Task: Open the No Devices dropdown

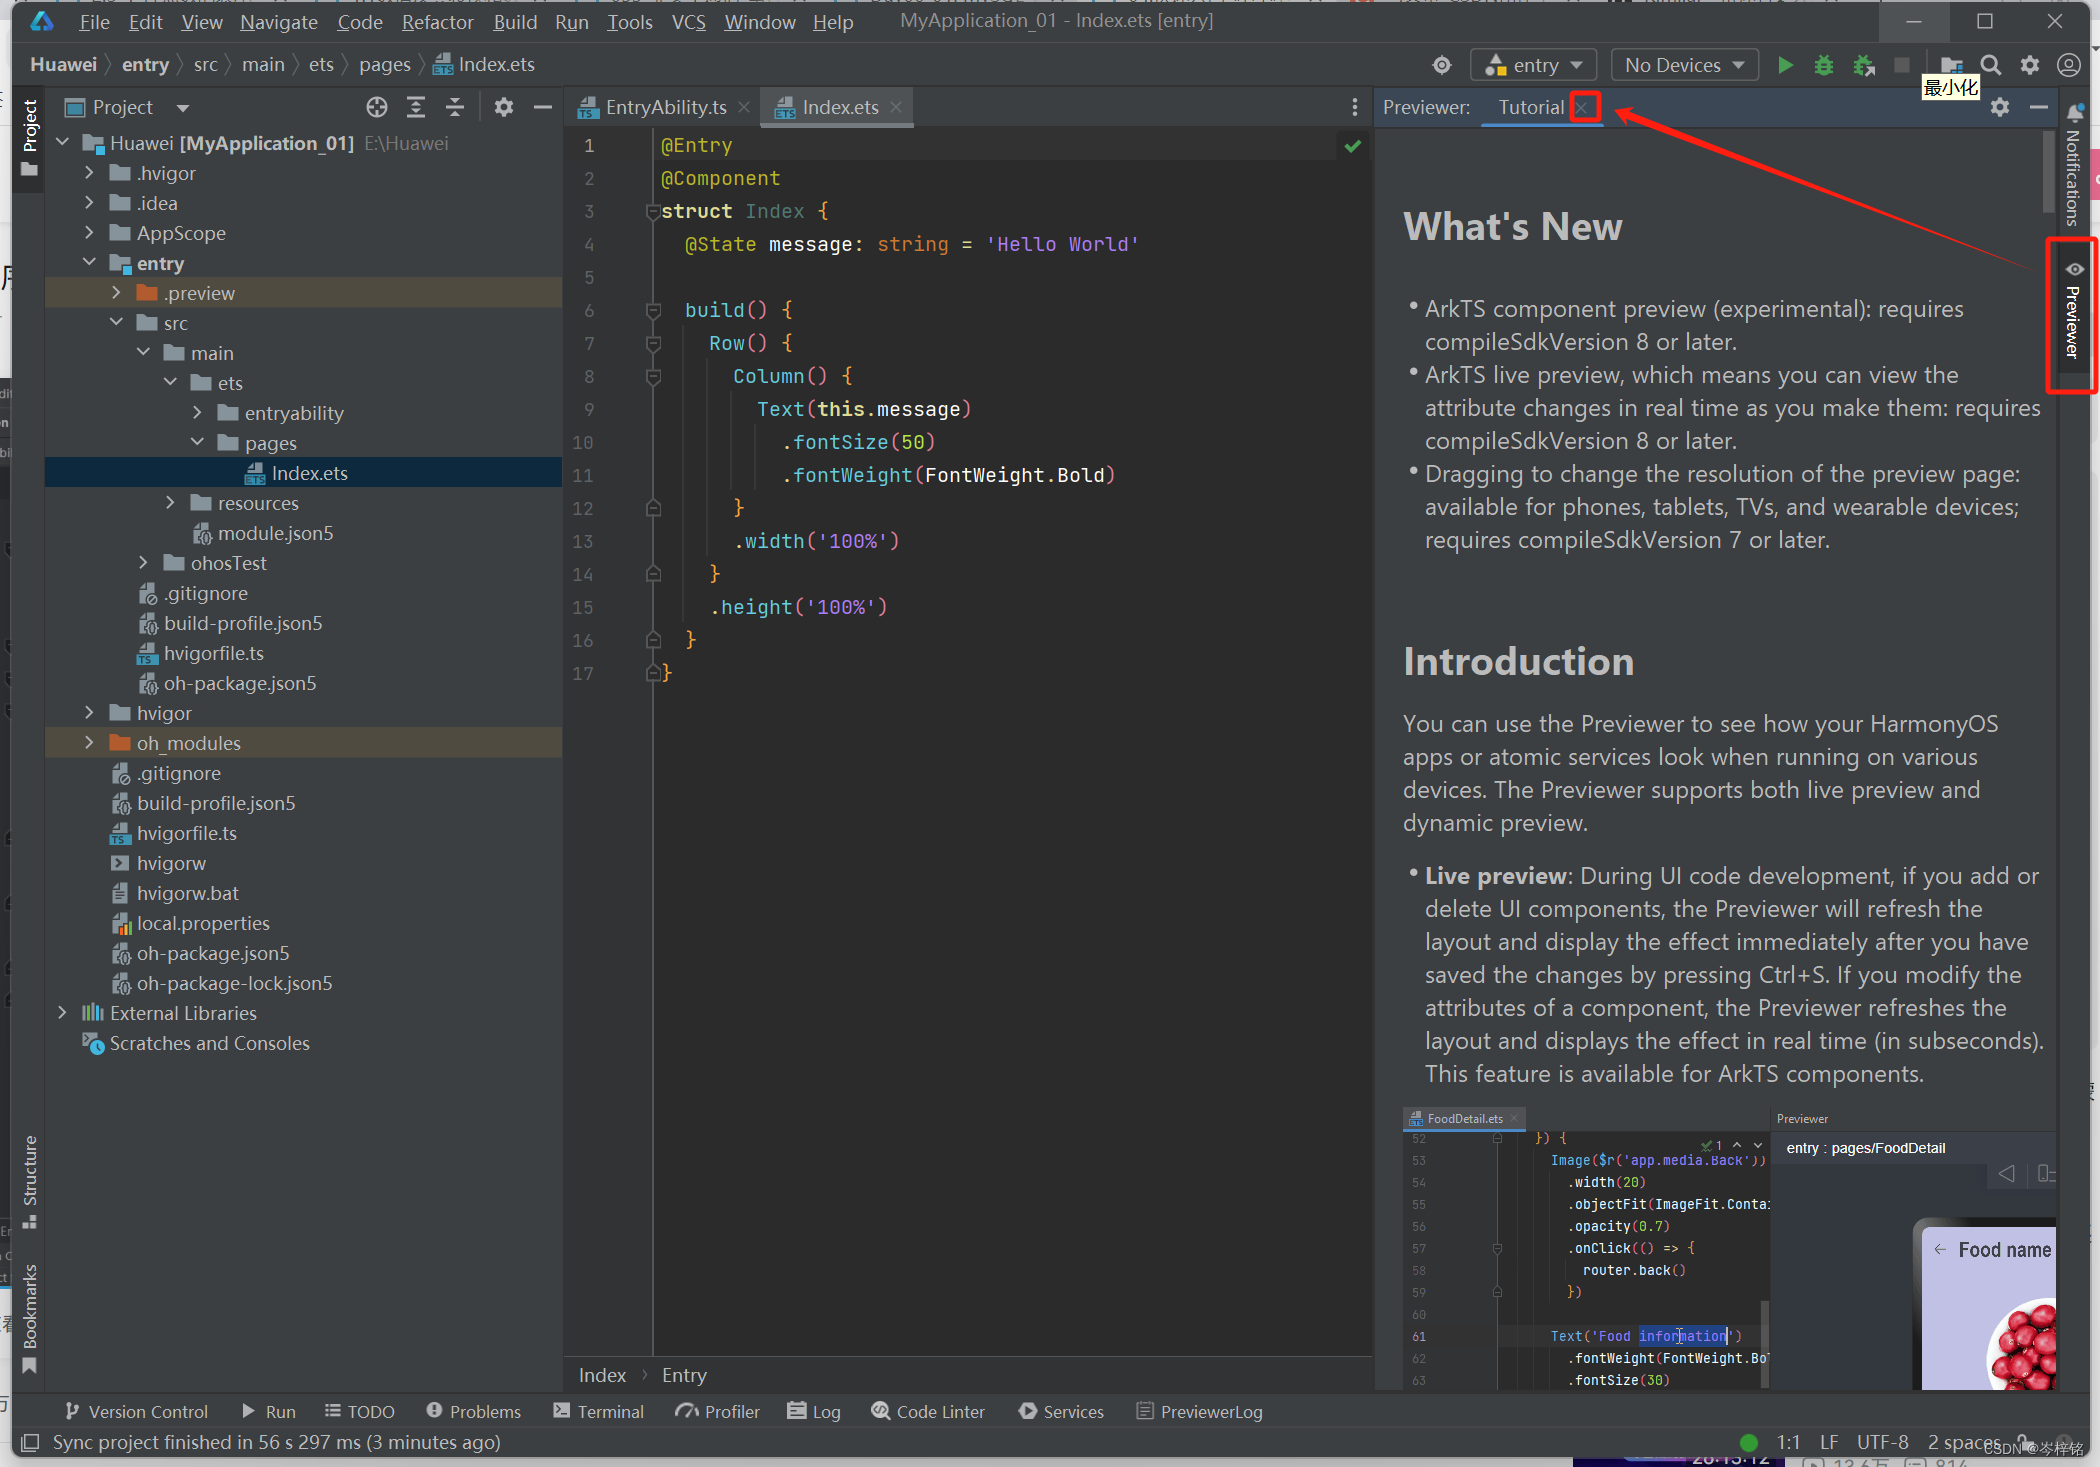Action: tap(1685, 65)
